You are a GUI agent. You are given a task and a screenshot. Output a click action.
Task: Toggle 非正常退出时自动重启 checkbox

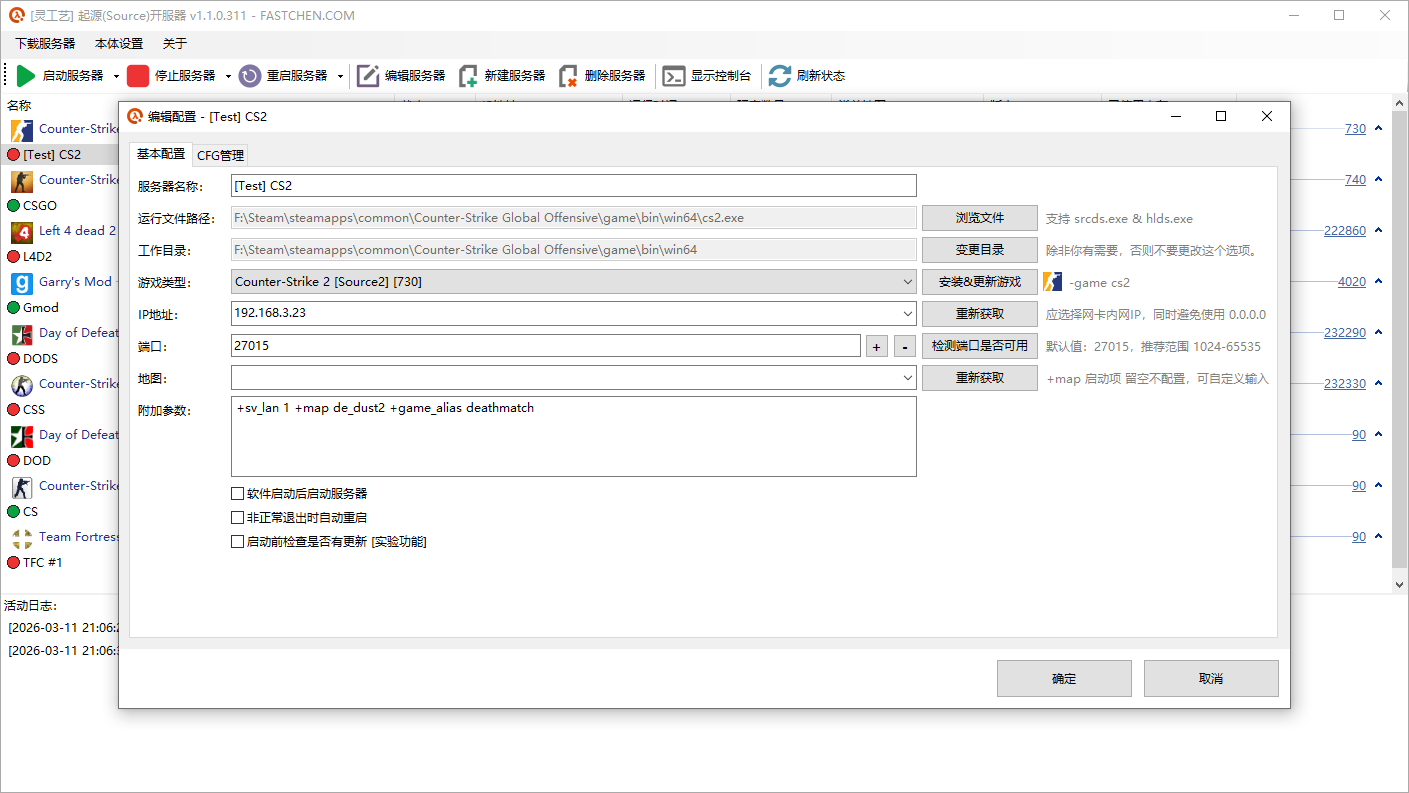click(x=237, y=518)
